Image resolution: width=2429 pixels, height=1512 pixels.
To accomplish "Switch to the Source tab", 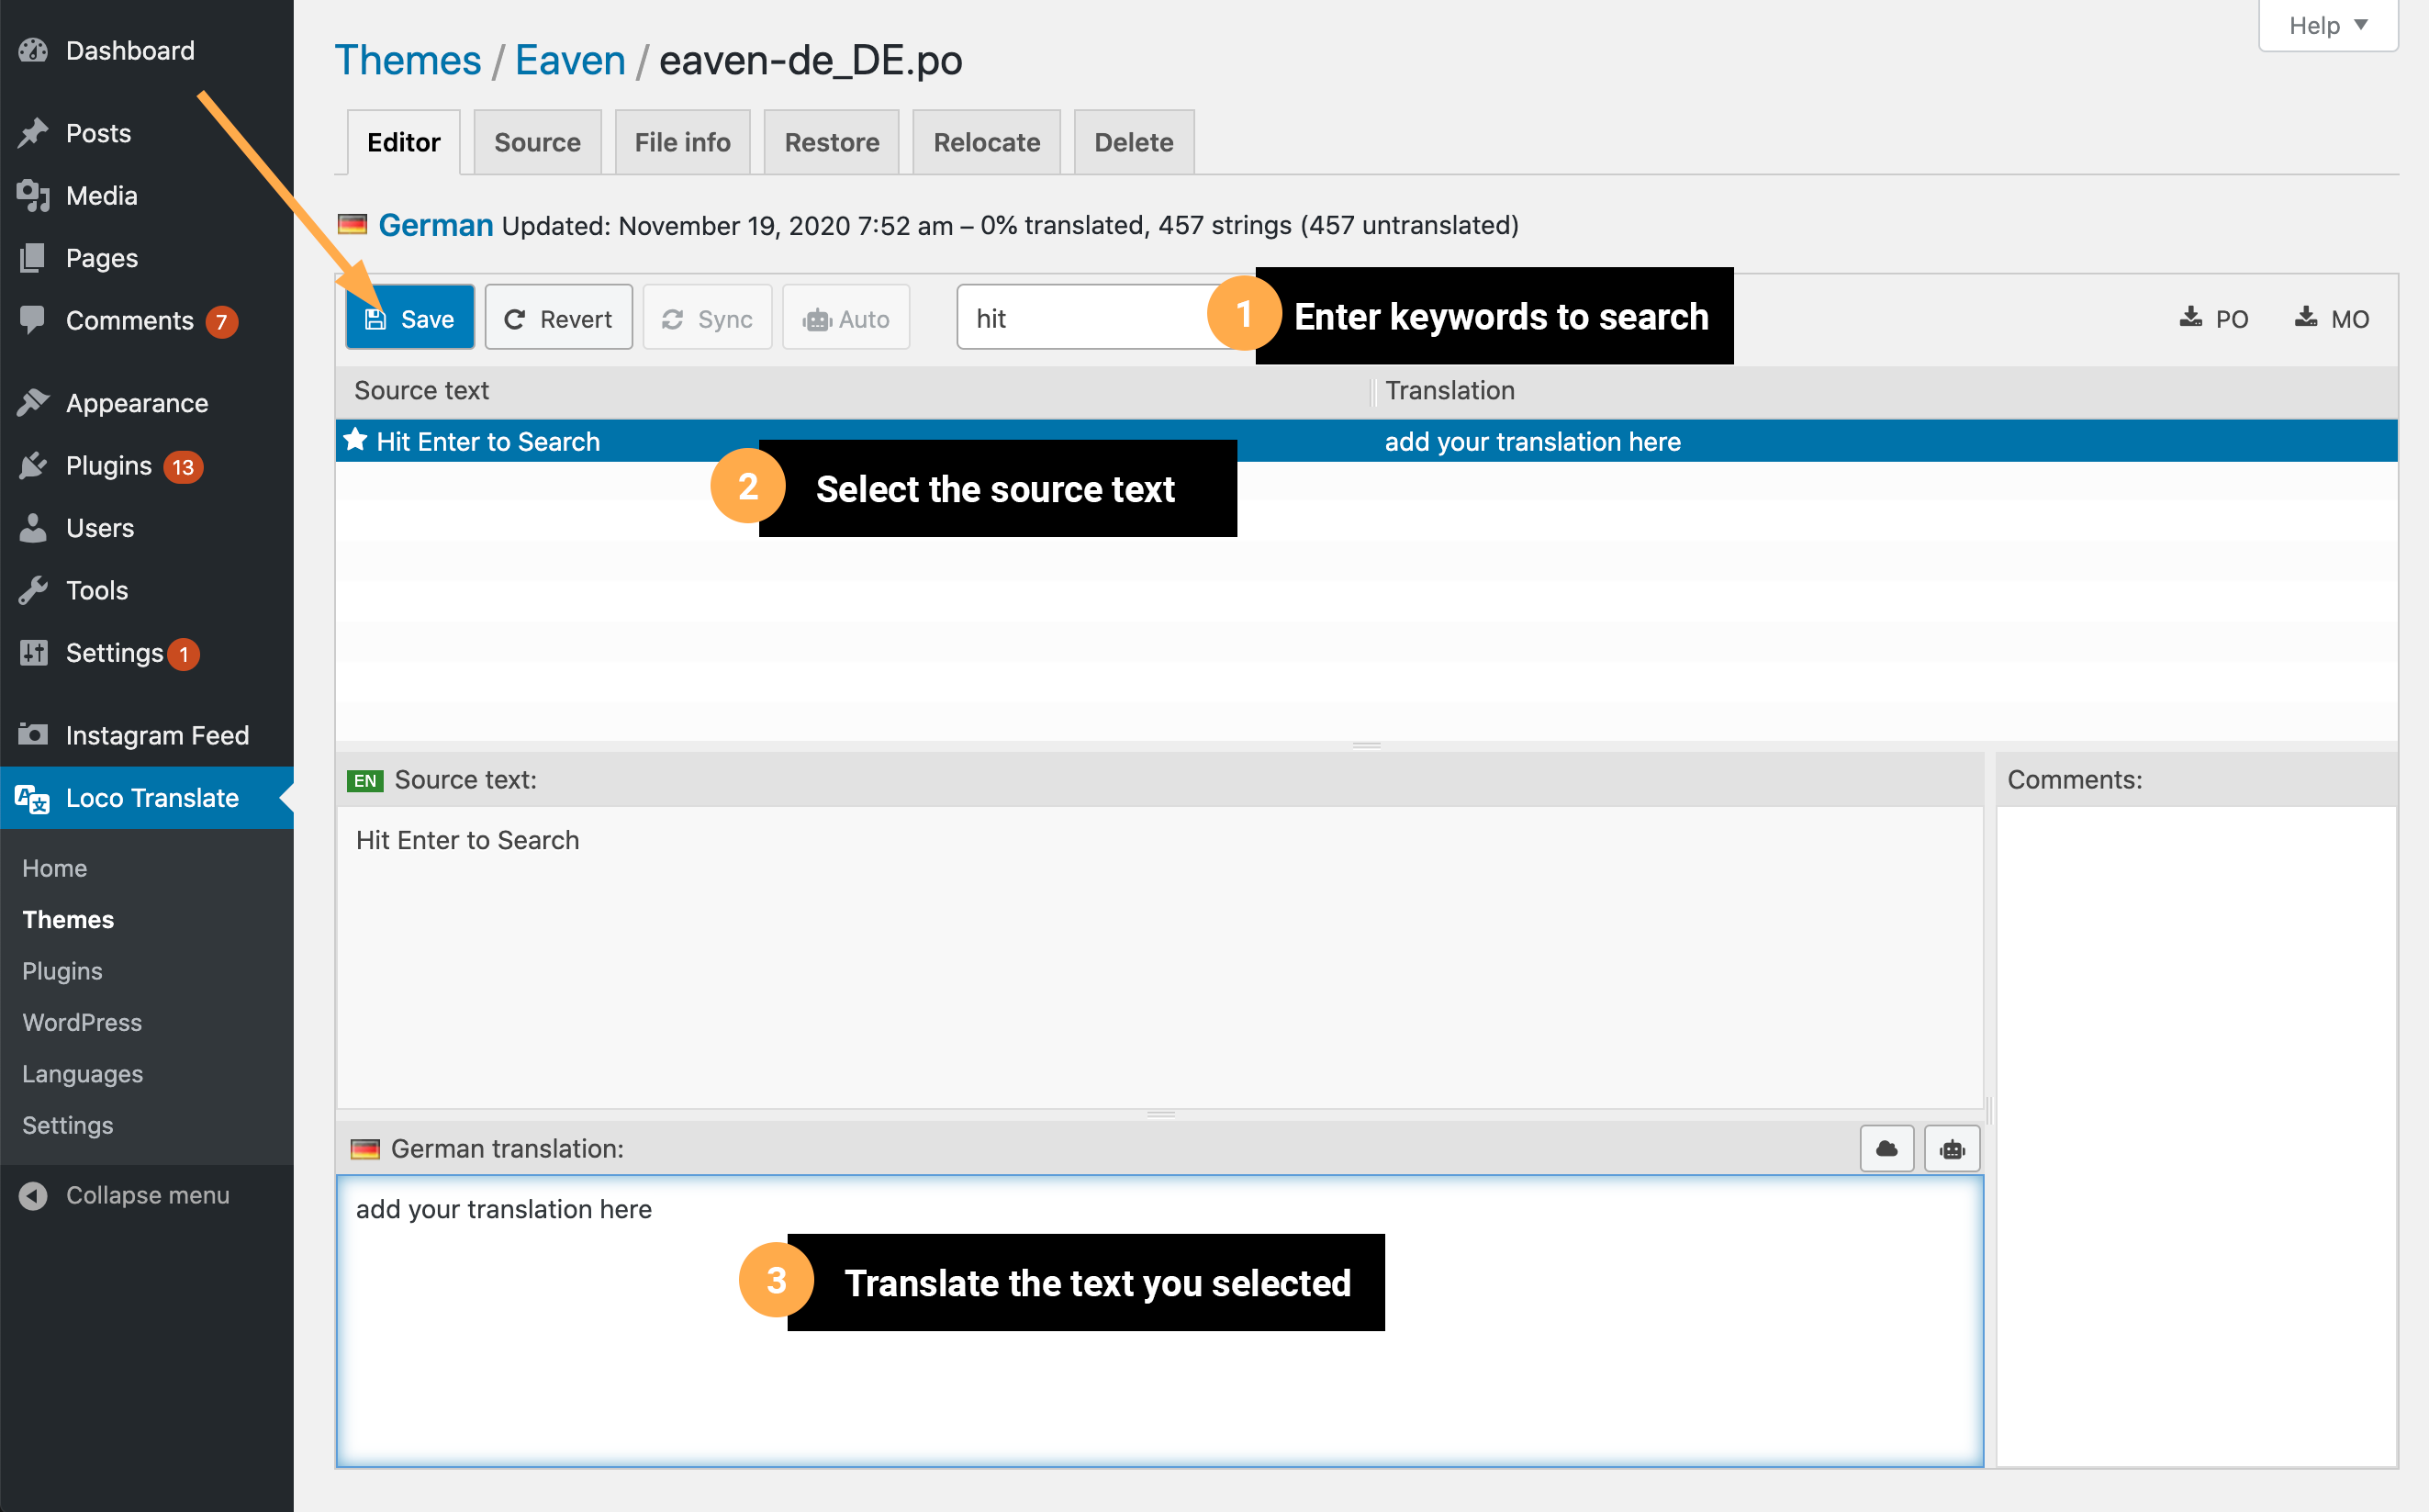I will [537, 142].
